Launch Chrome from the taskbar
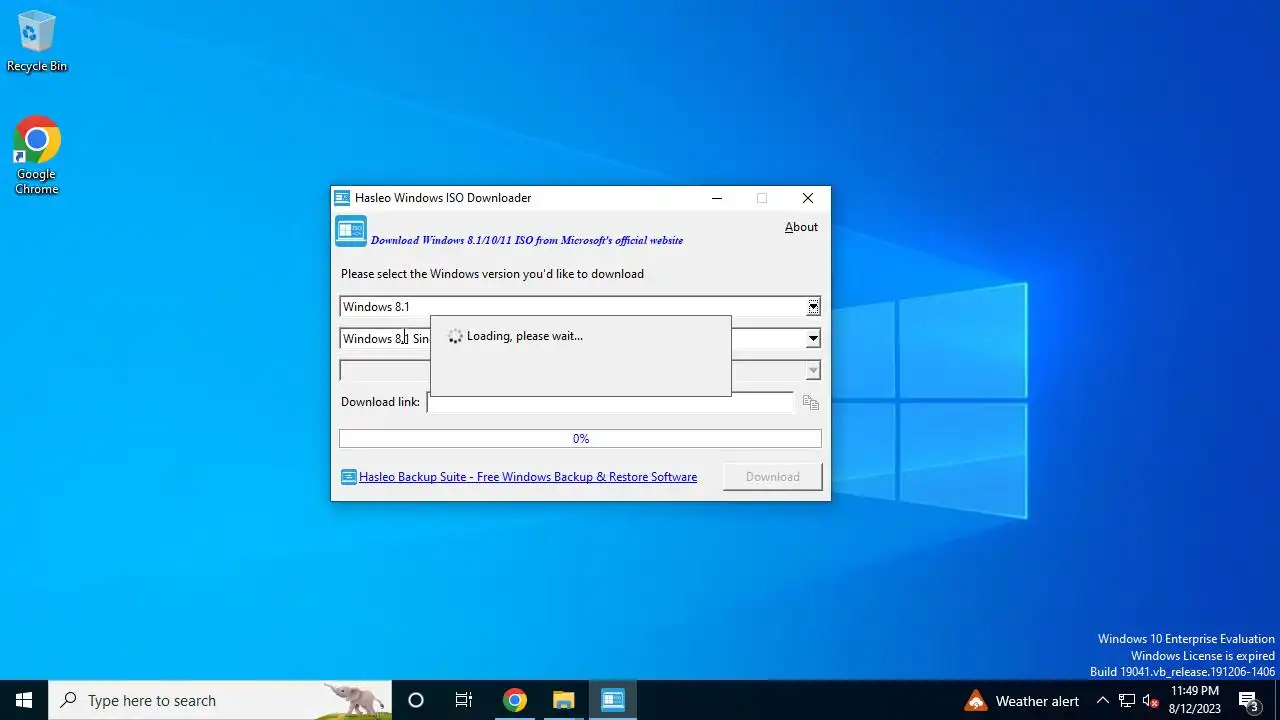Image resolution: width=1280 pixels, height=720 pixels. coord(514,700)
